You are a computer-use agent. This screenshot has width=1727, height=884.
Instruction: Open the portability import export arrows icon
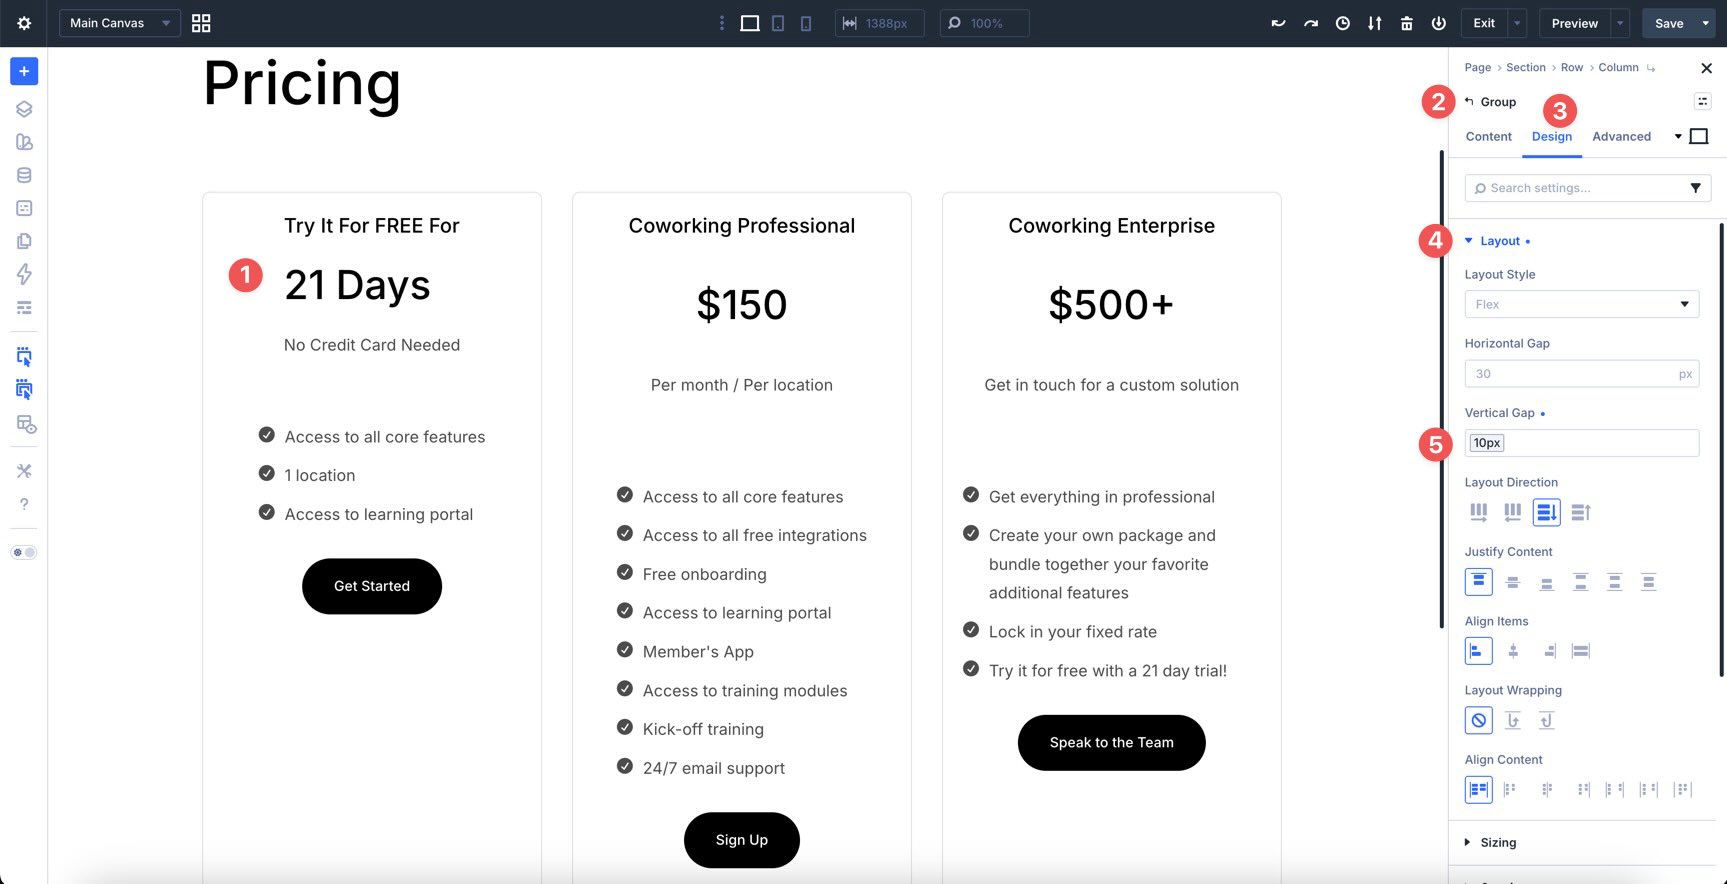[x=1375, y=23]
